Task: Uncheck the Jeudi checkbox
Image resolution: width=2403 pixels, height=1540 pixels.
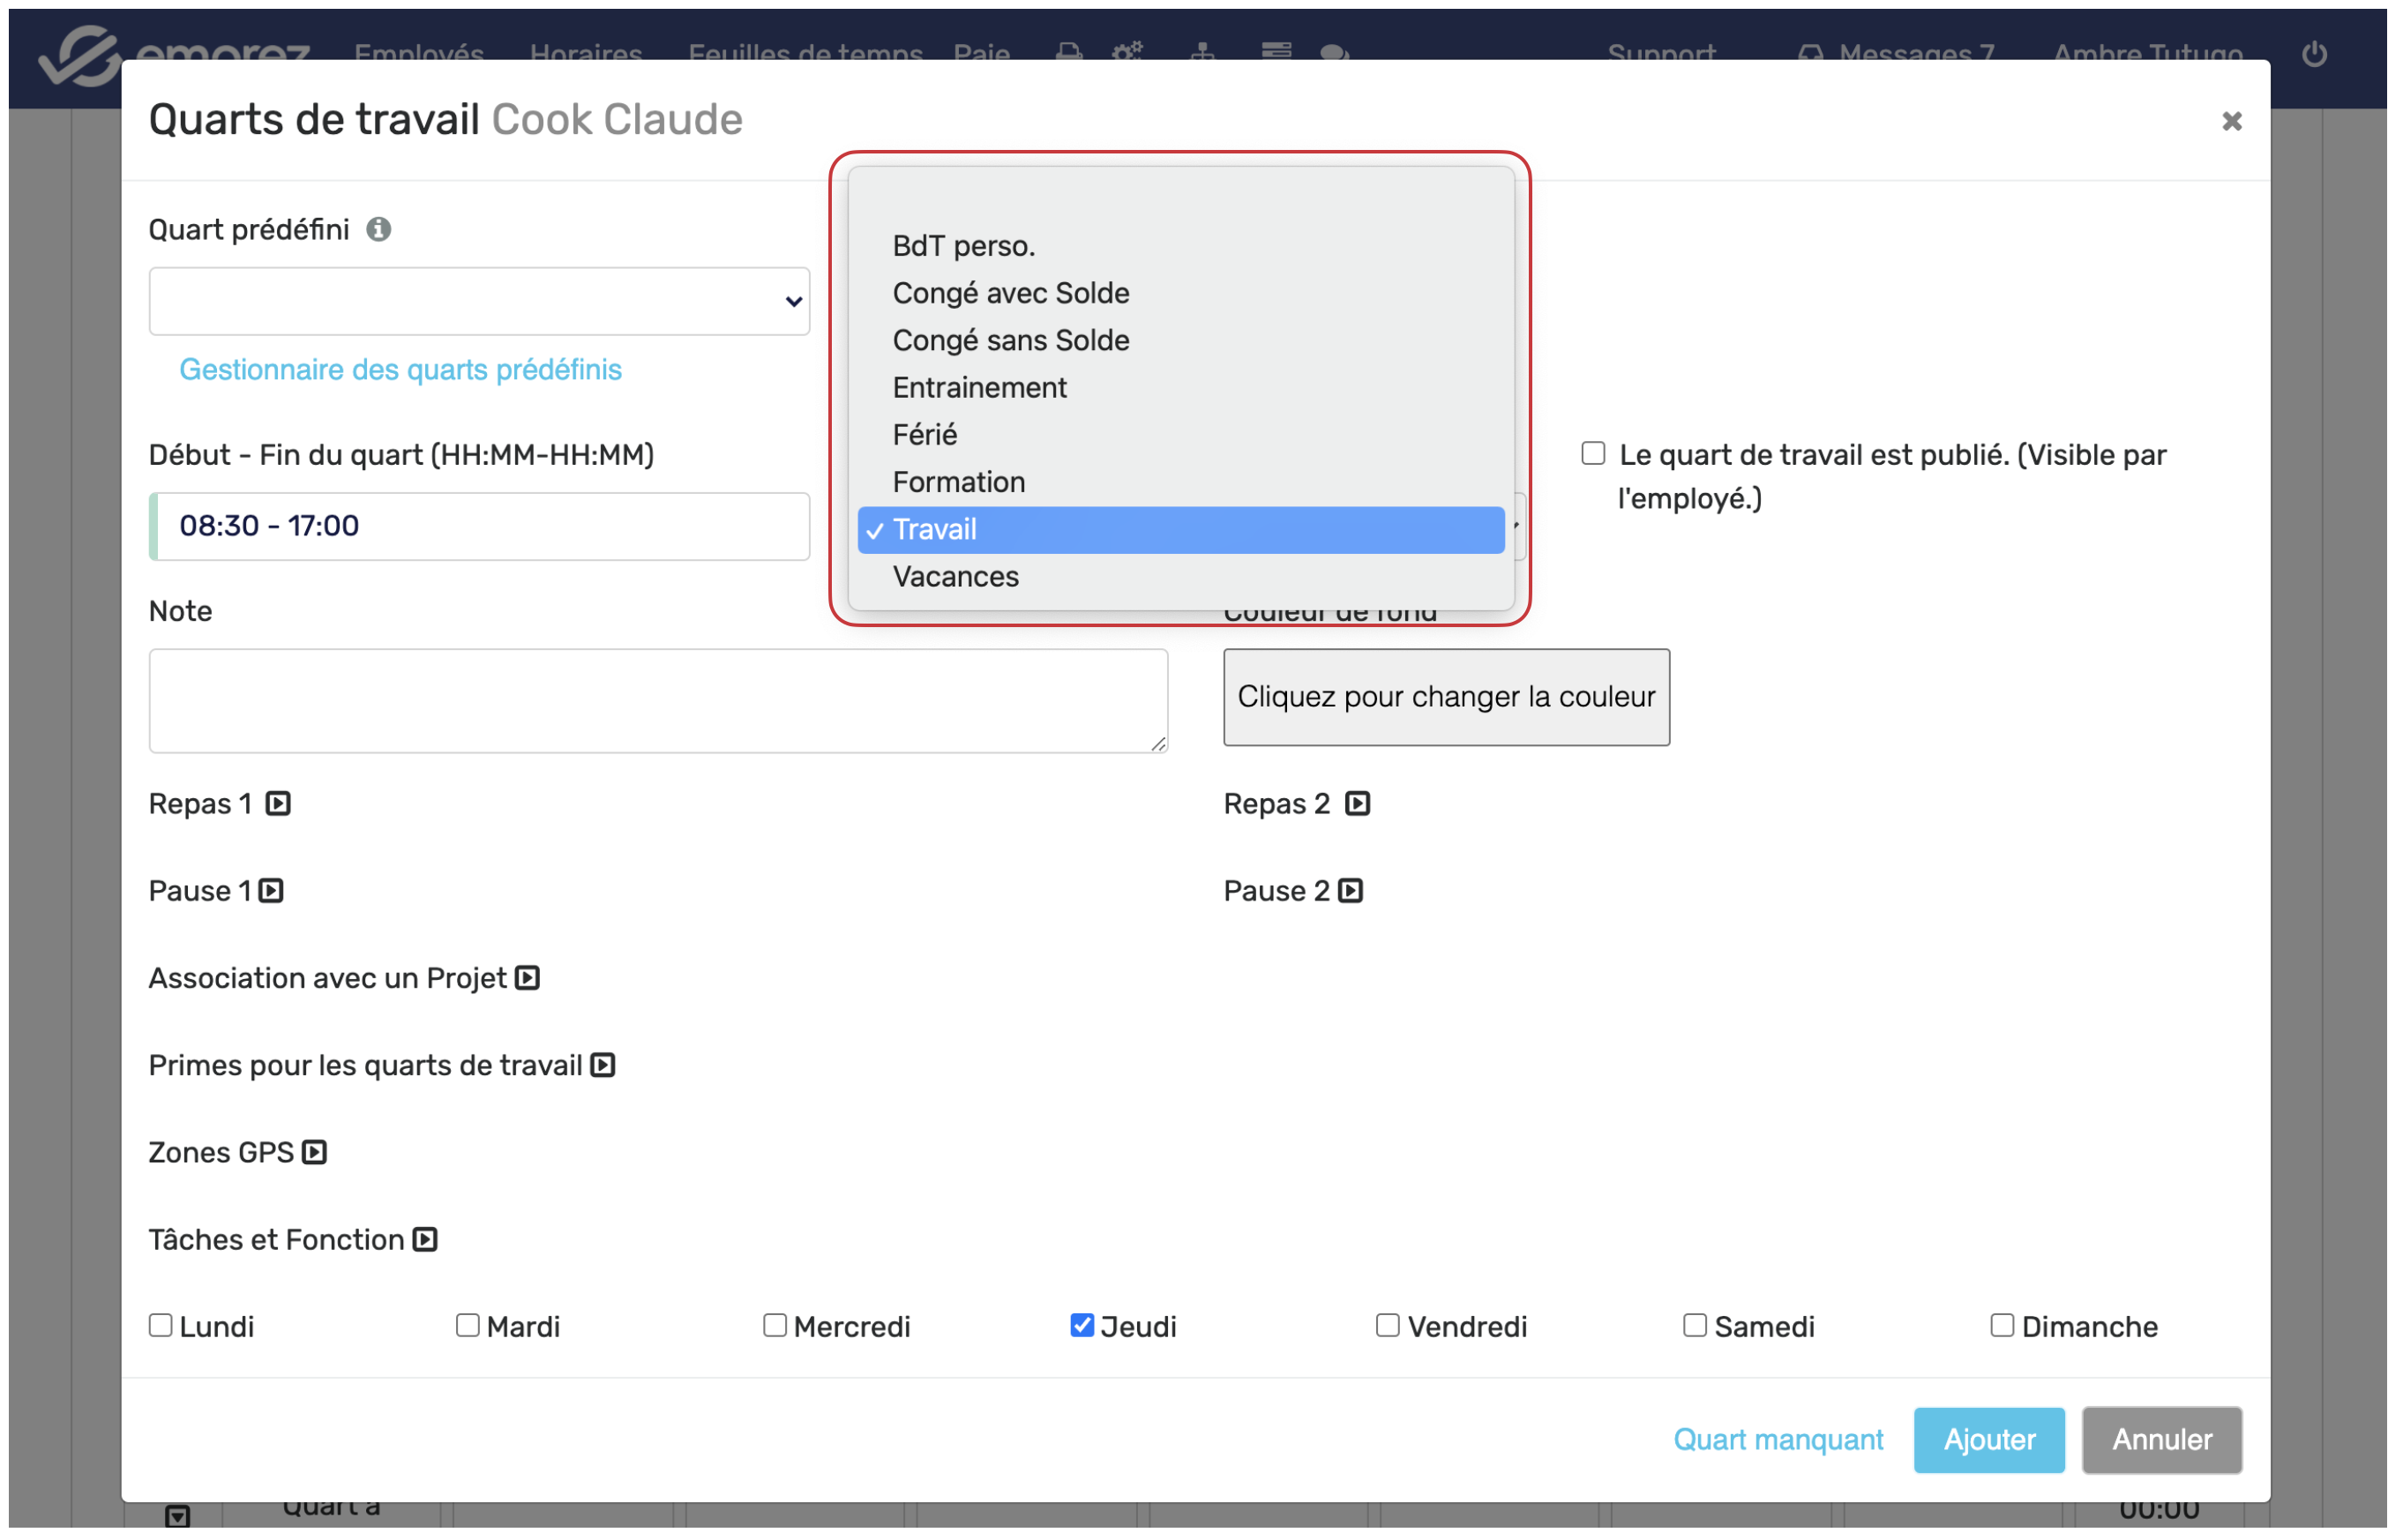Action: click(x=1083, y=1327)
